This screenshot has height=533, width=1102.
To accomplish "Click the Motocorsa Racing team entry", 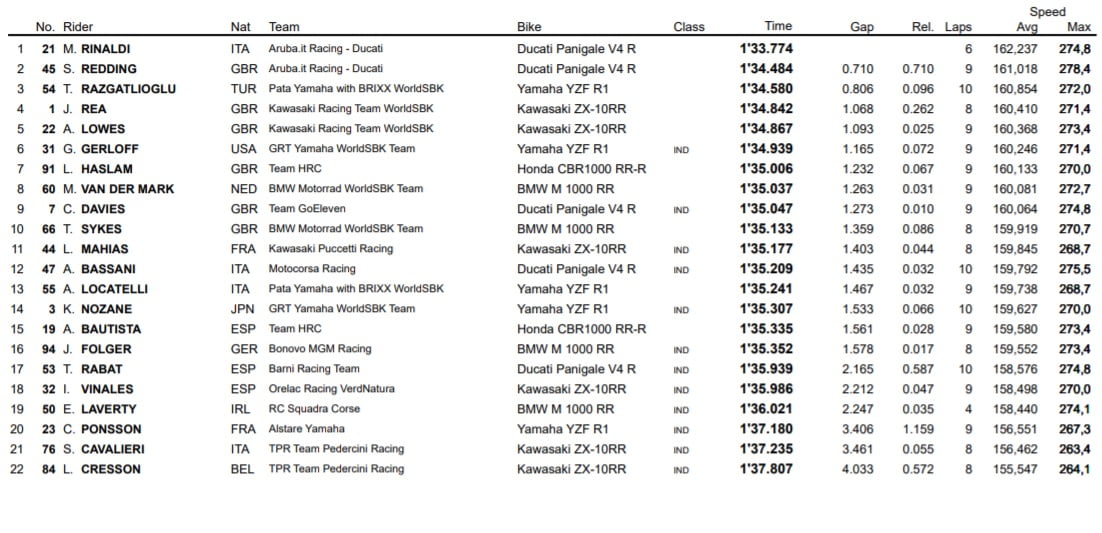I will [312, 269].
